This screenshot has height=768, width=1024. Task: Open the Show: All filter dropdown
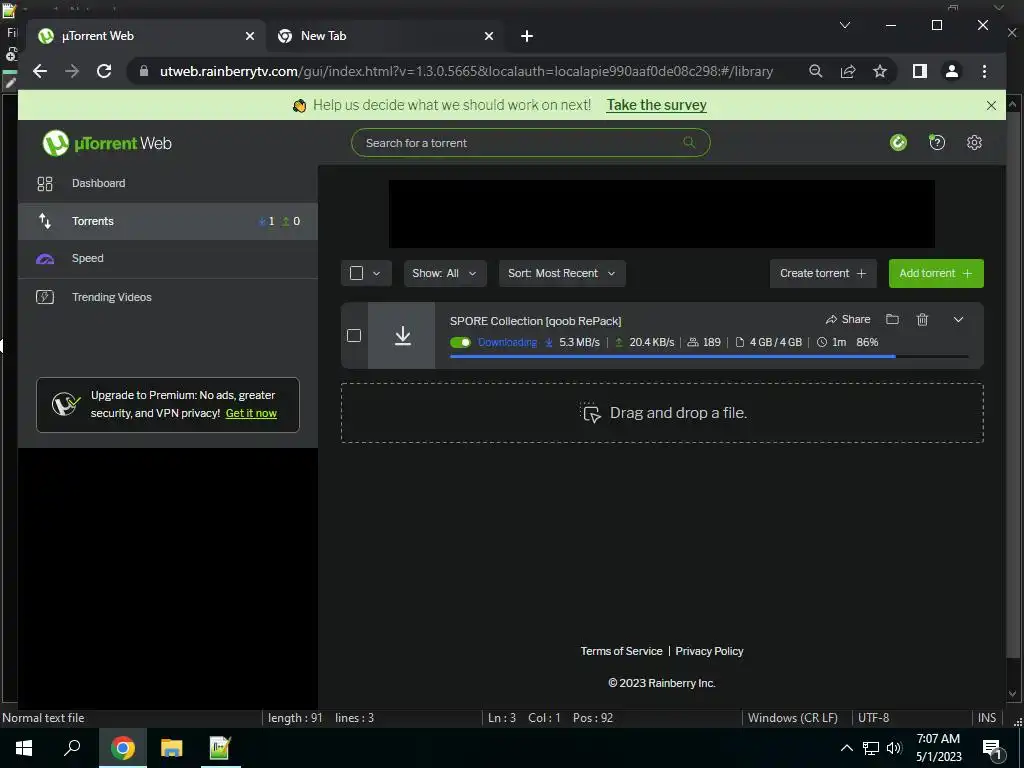coord(445,274)
